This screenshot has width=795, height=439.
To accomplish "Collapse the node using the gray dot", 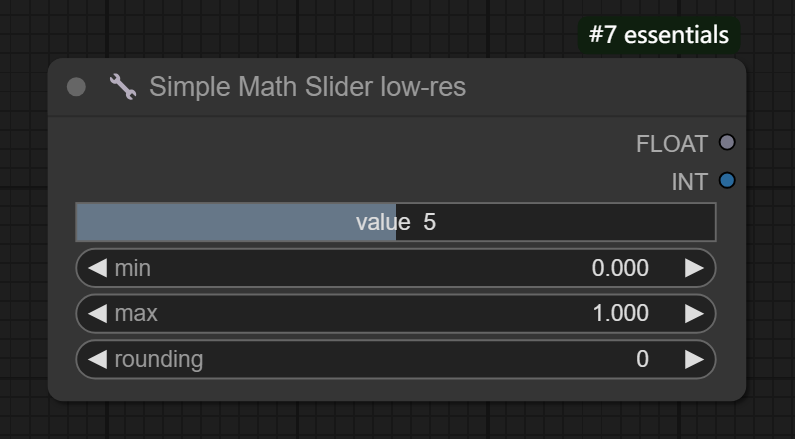I will [x=76, y=87].
